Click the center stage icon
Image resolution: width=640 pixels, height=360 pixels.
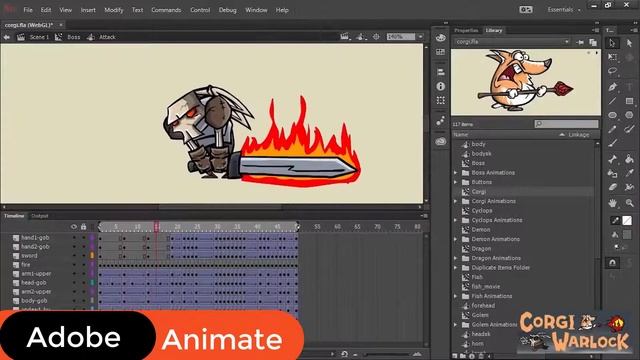(376, 37)
